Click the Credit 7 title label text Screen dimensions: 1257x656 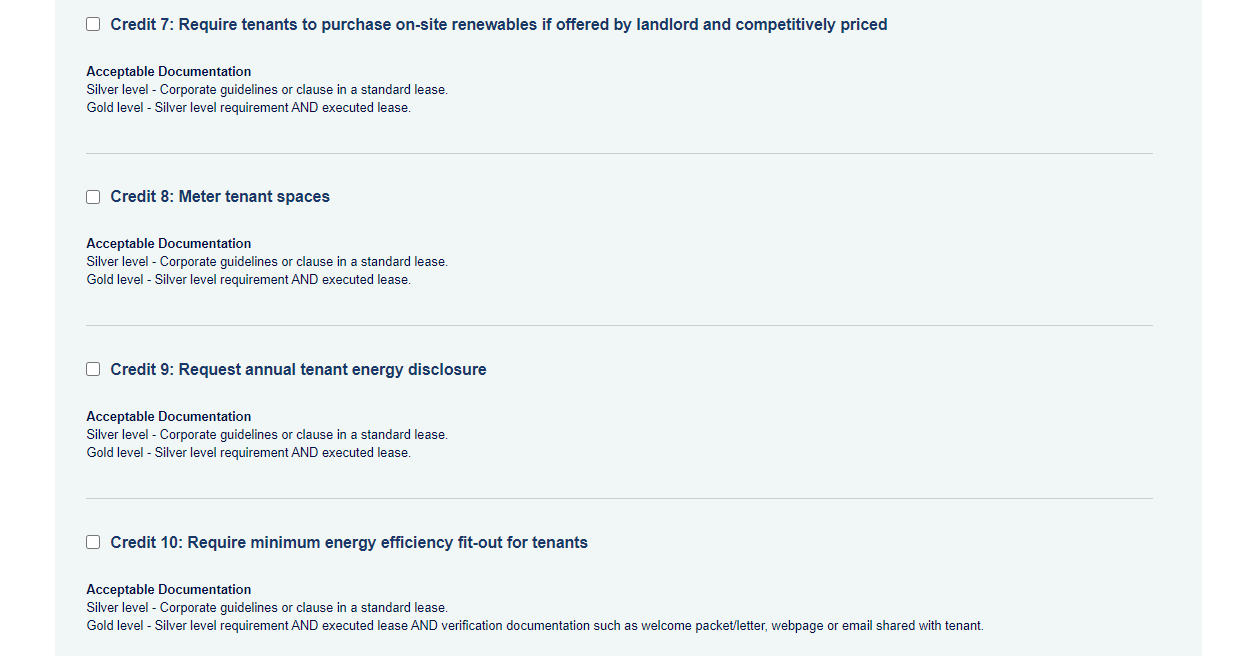click(x=499, y=24)
